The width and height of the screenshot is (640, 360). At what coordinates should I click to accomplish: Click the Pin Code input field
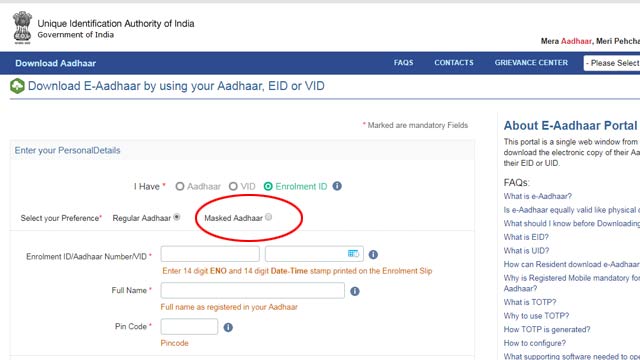pos(189,327)
